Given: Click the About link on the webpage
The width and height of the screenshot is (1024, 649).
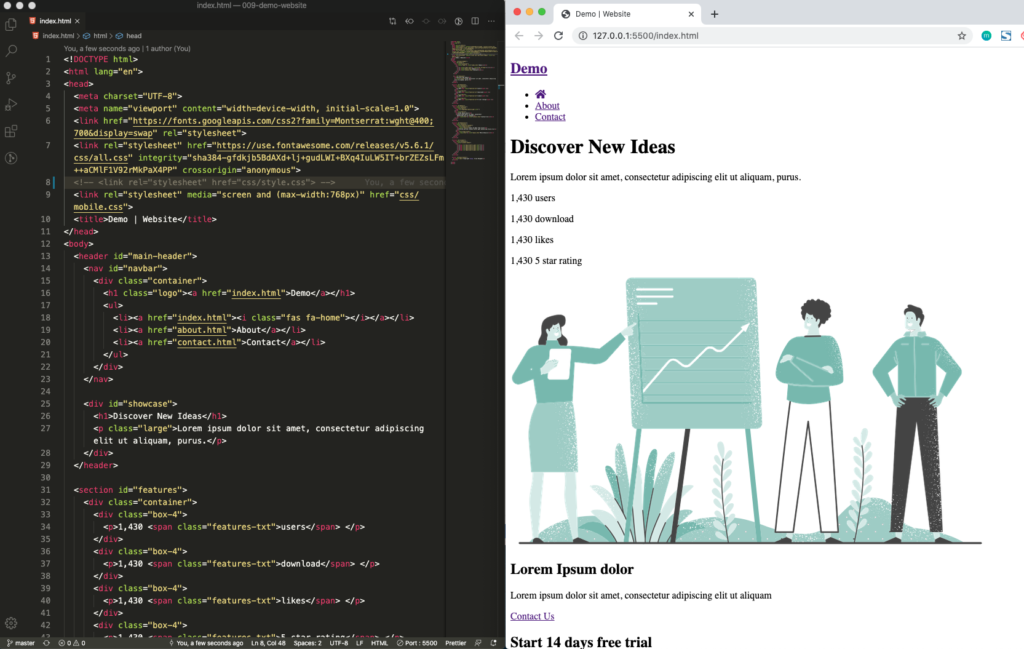Looking at the screenshot, I should coord(547,106).
